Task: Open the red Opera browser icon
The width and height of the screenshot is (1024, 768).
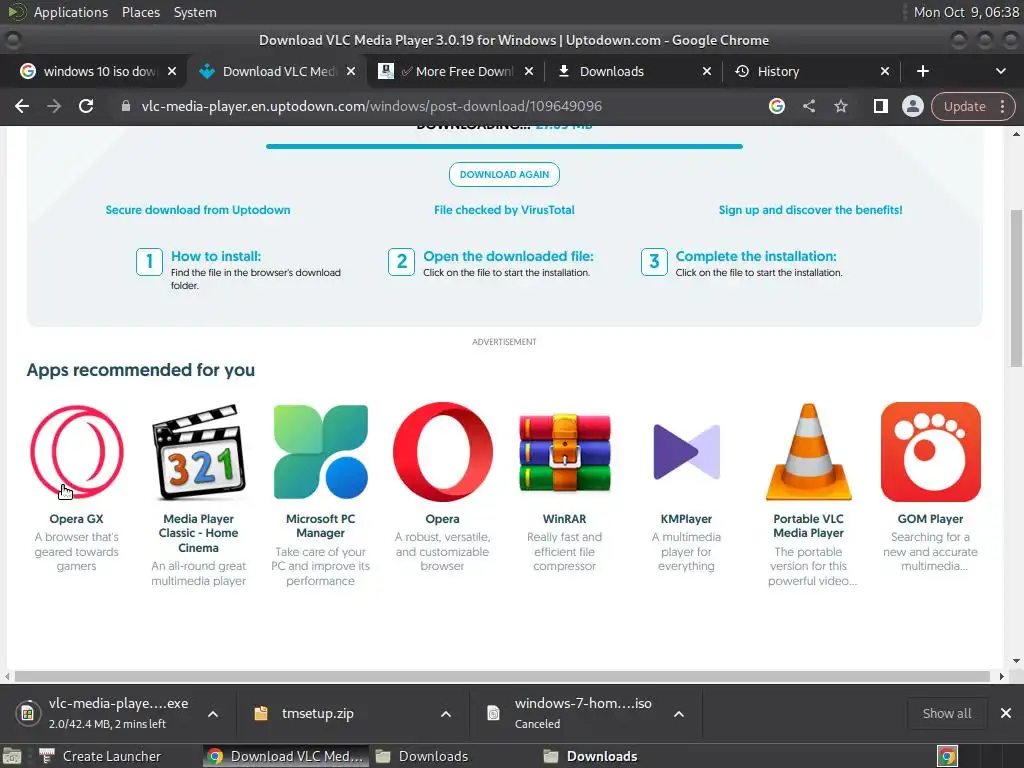Action: pyautogui.click(x=443, y=452)
